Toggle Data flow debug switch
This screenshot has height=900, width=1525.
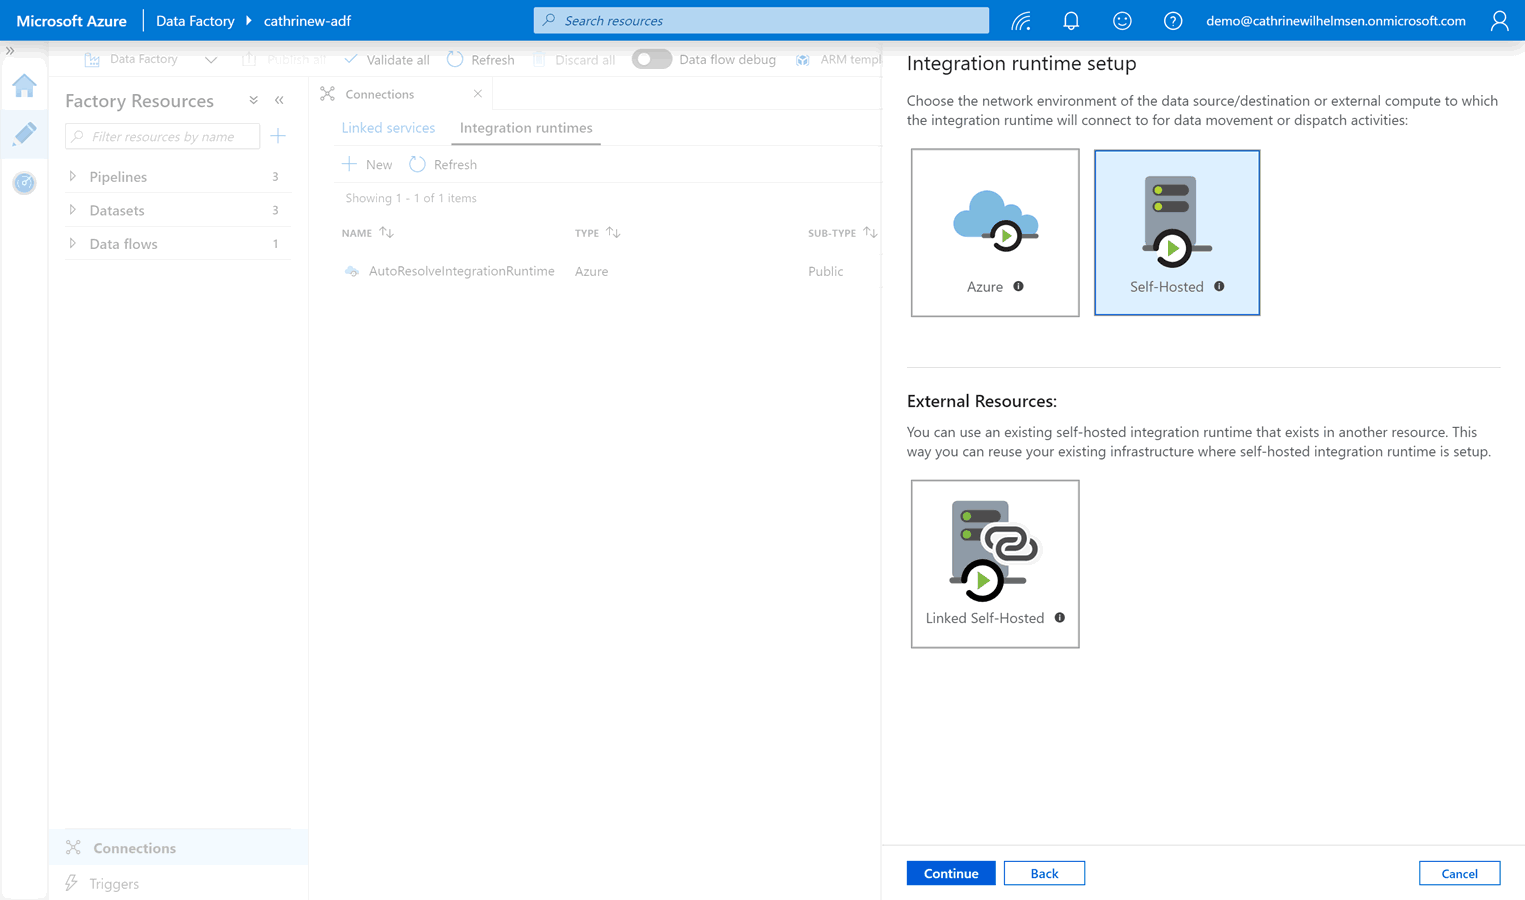pos(651,59)
